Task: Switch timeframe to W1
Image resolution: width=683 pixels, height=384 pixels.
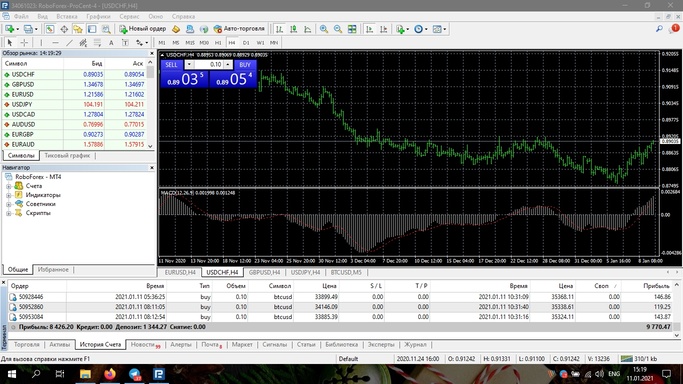Action: pos(260,43)
